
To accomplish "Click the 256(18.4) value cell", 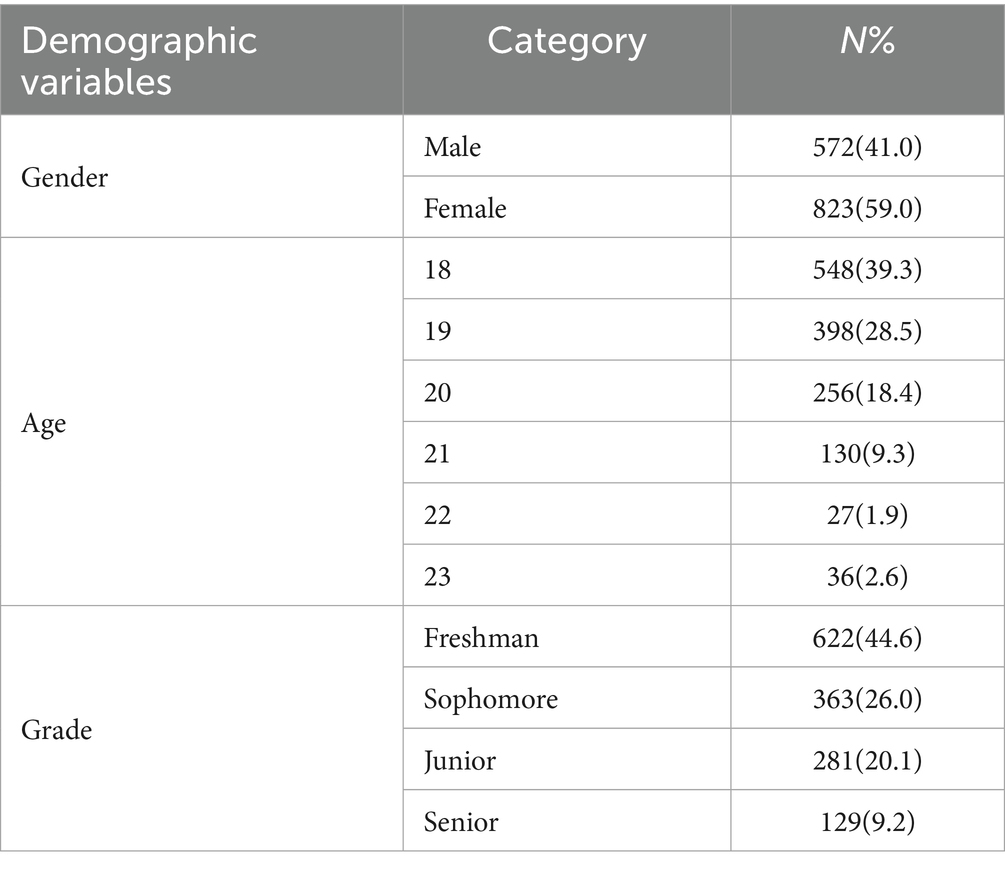I will click(866, 393).
